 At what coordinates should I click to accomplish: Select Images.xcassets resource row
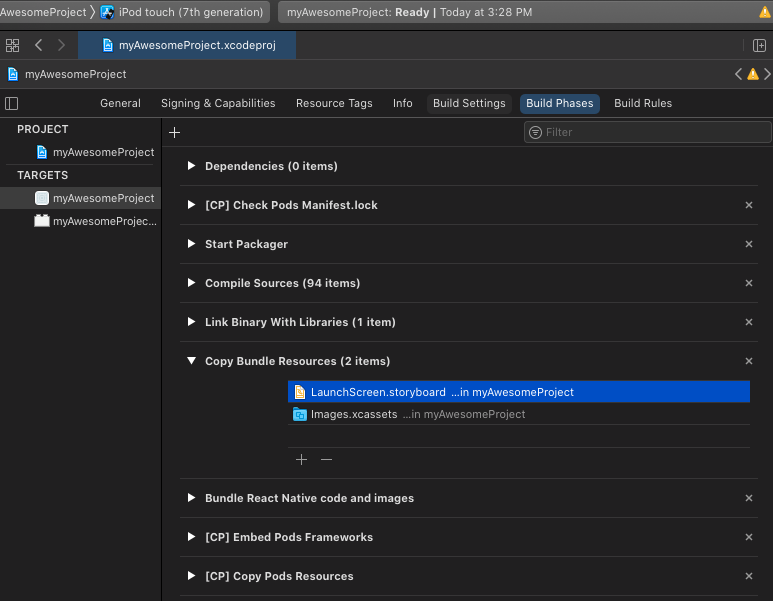coord(519,414)
